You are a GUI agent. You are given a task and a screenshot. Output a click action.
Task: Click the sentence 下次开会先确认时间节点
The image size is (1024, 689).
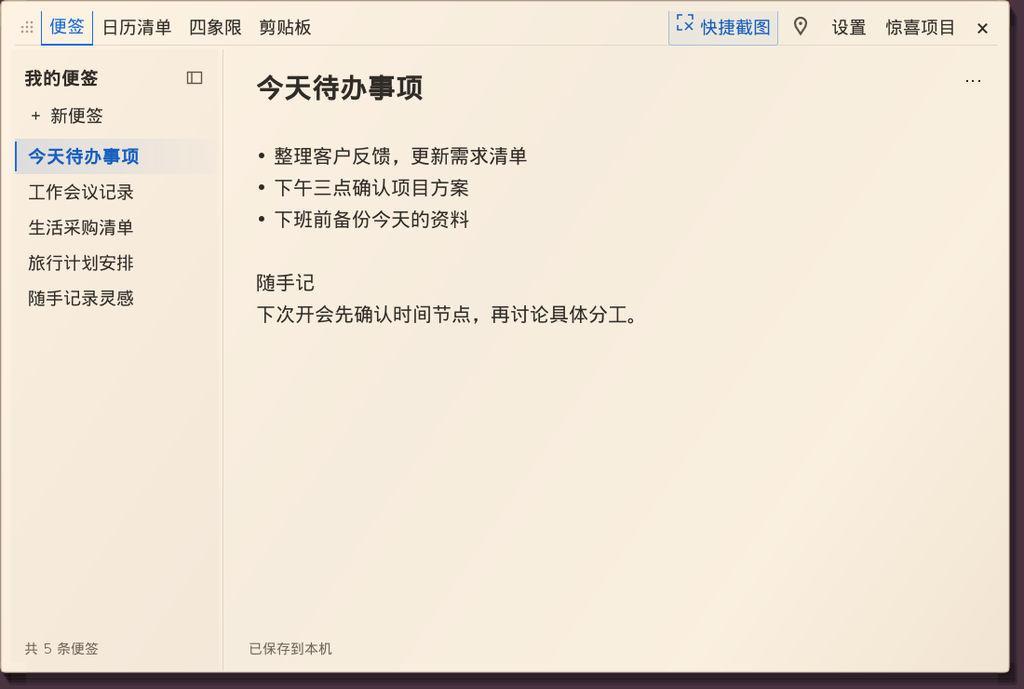(x=364, y=315)
